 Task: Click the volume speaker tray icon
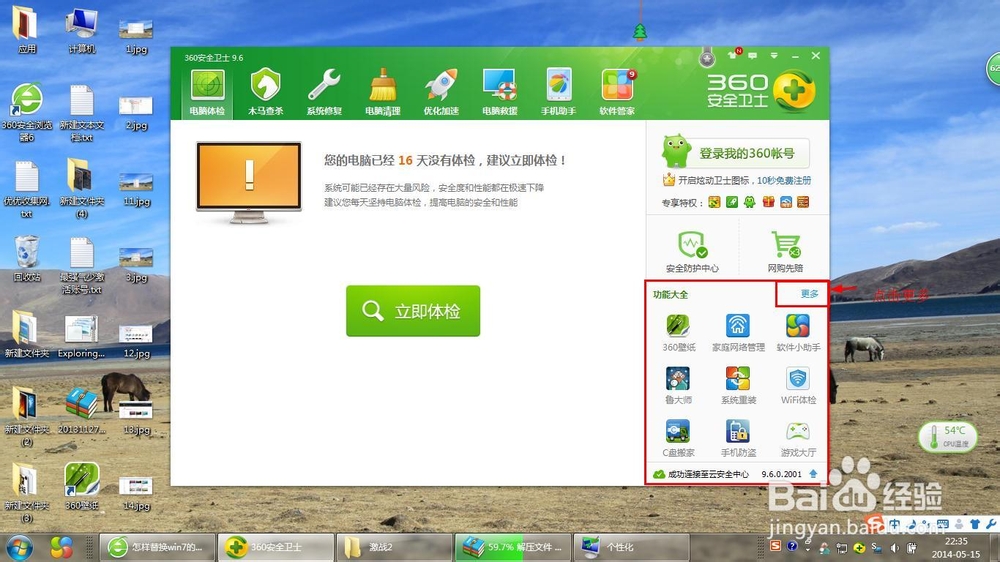894,548
